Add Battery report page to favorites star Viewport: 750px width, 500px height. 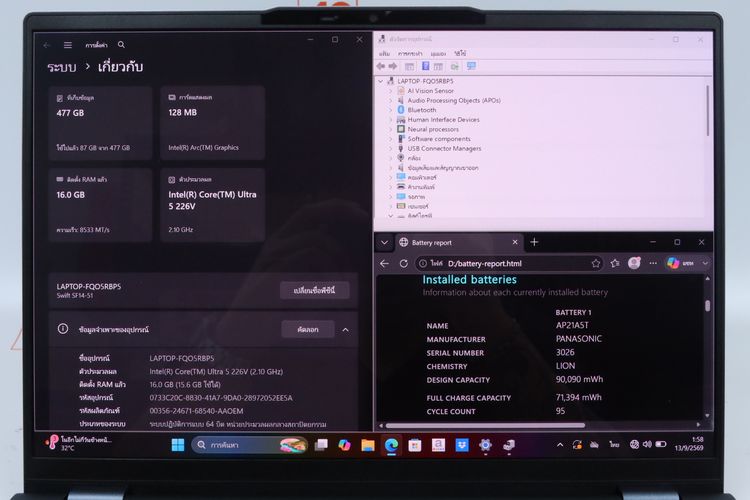(x=596, y=264)
